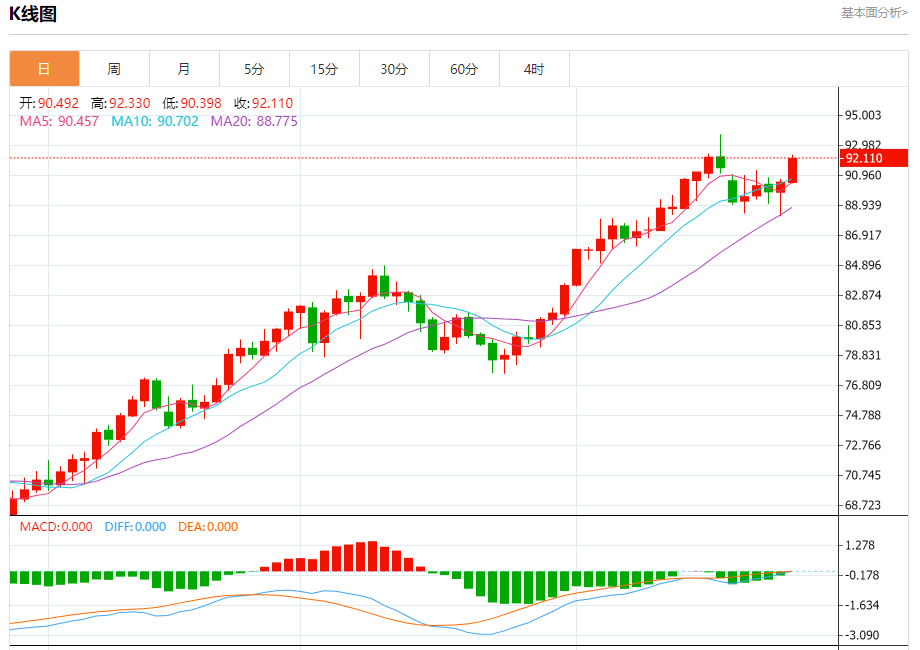Screen dimensions: 920x650
Task: Switch to the 周 weekly tab
Action: click(x=114, y=69)
